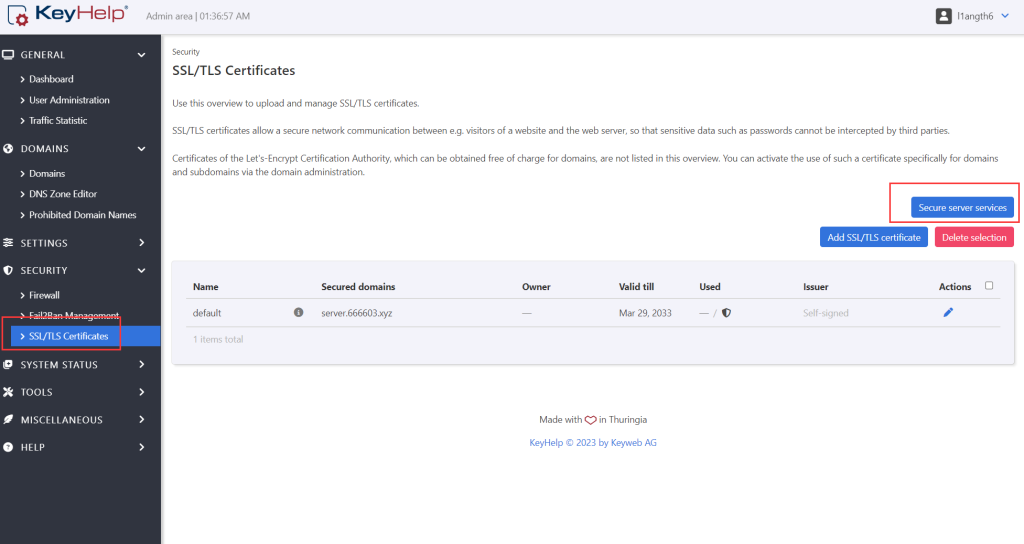Screen dimensions: 1024x544
Task: Click the shield icon in Used column
Action: [x=726, y=313]
